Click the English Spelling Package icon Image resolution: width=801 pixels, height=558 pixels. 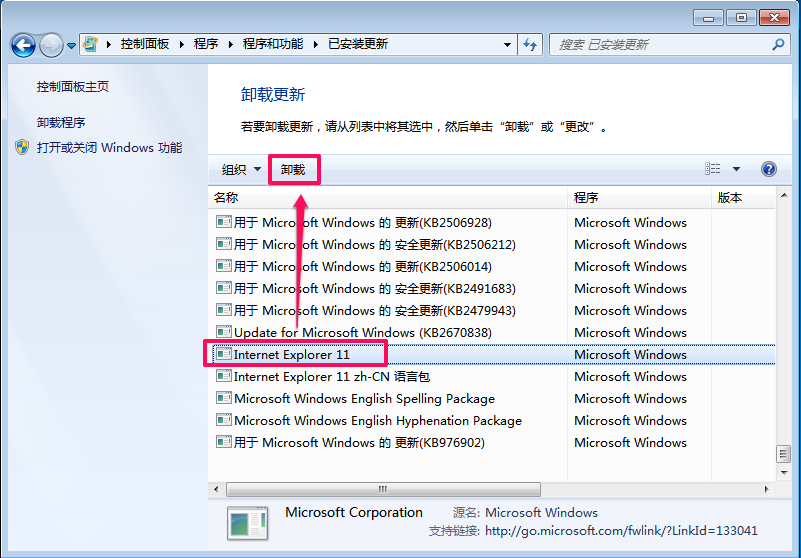tap(223, 398)
